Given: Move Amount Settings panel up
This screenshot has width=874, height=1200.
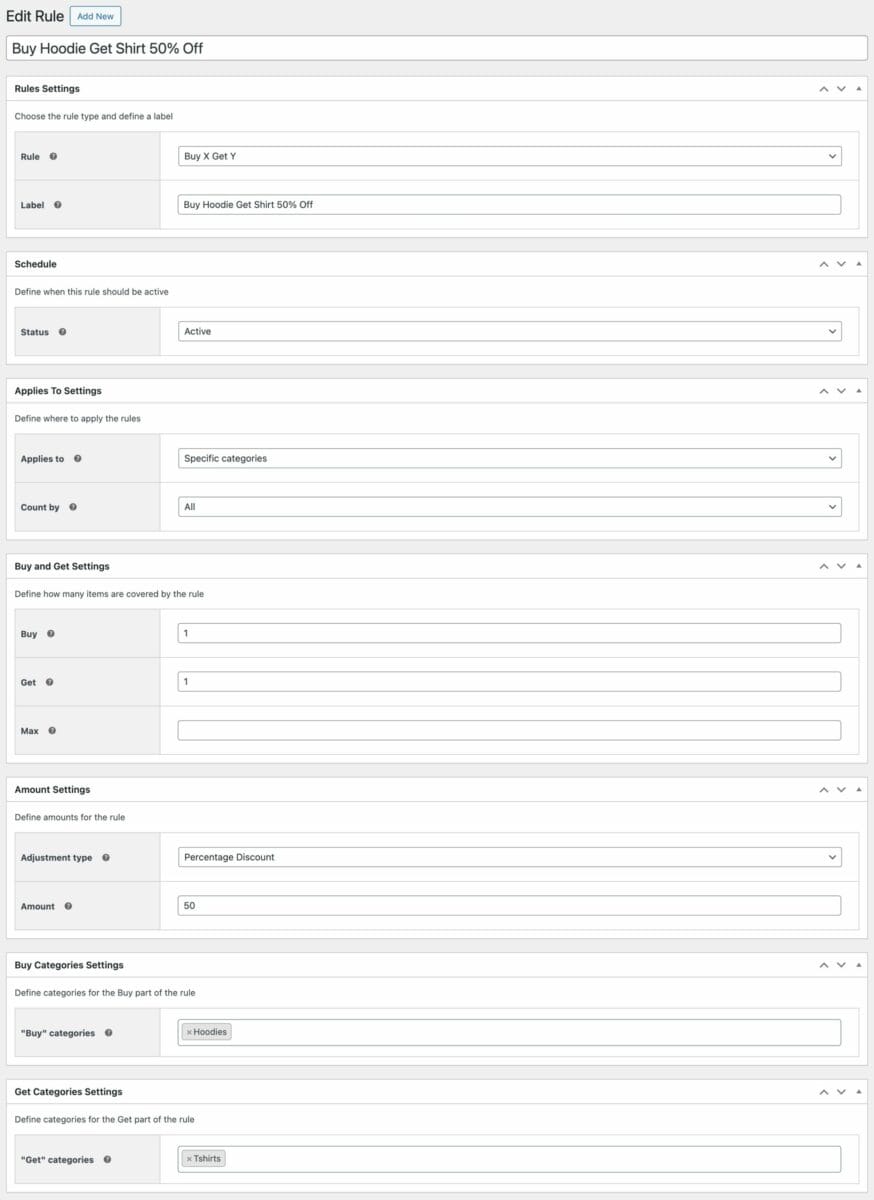Looking at the screenshot, I should pyautogui.click(x=824, y=790).
